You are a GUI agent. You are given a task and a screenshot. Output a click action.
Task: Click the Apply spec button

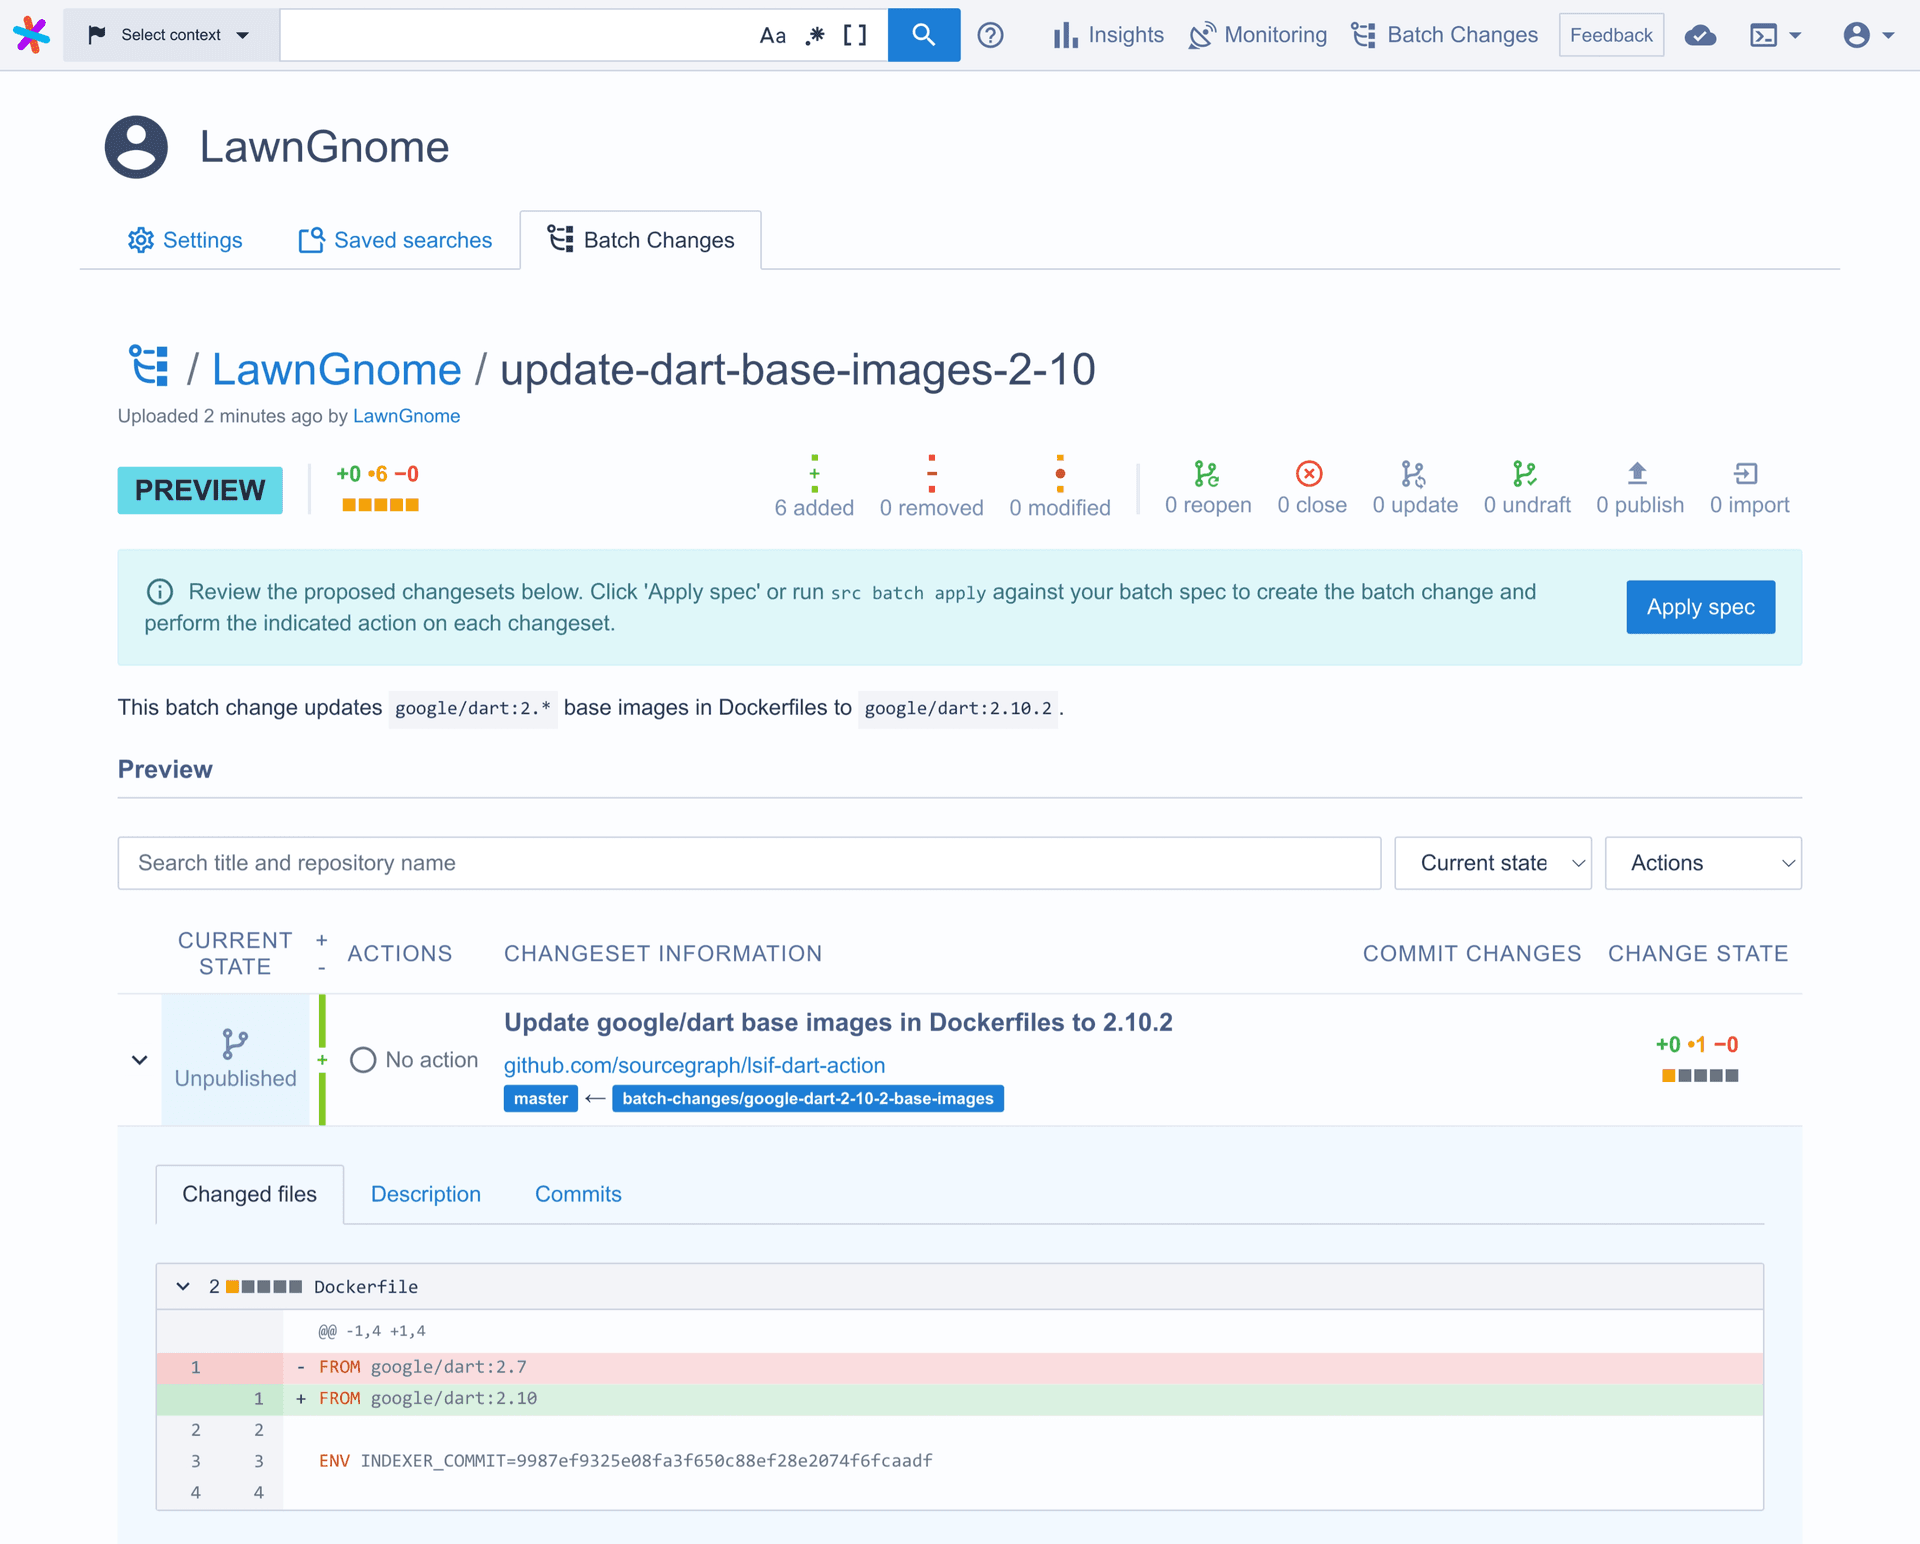tap(1700, 607)
